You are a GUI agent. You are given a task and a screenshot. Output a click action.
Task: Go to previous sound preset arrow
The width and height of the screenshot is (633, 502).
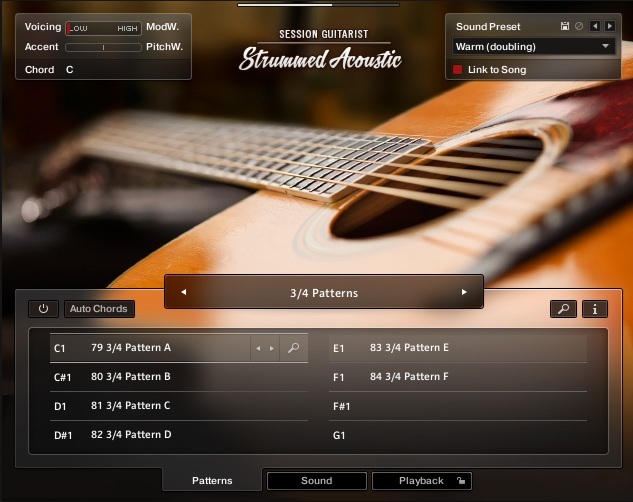(595, 26)
